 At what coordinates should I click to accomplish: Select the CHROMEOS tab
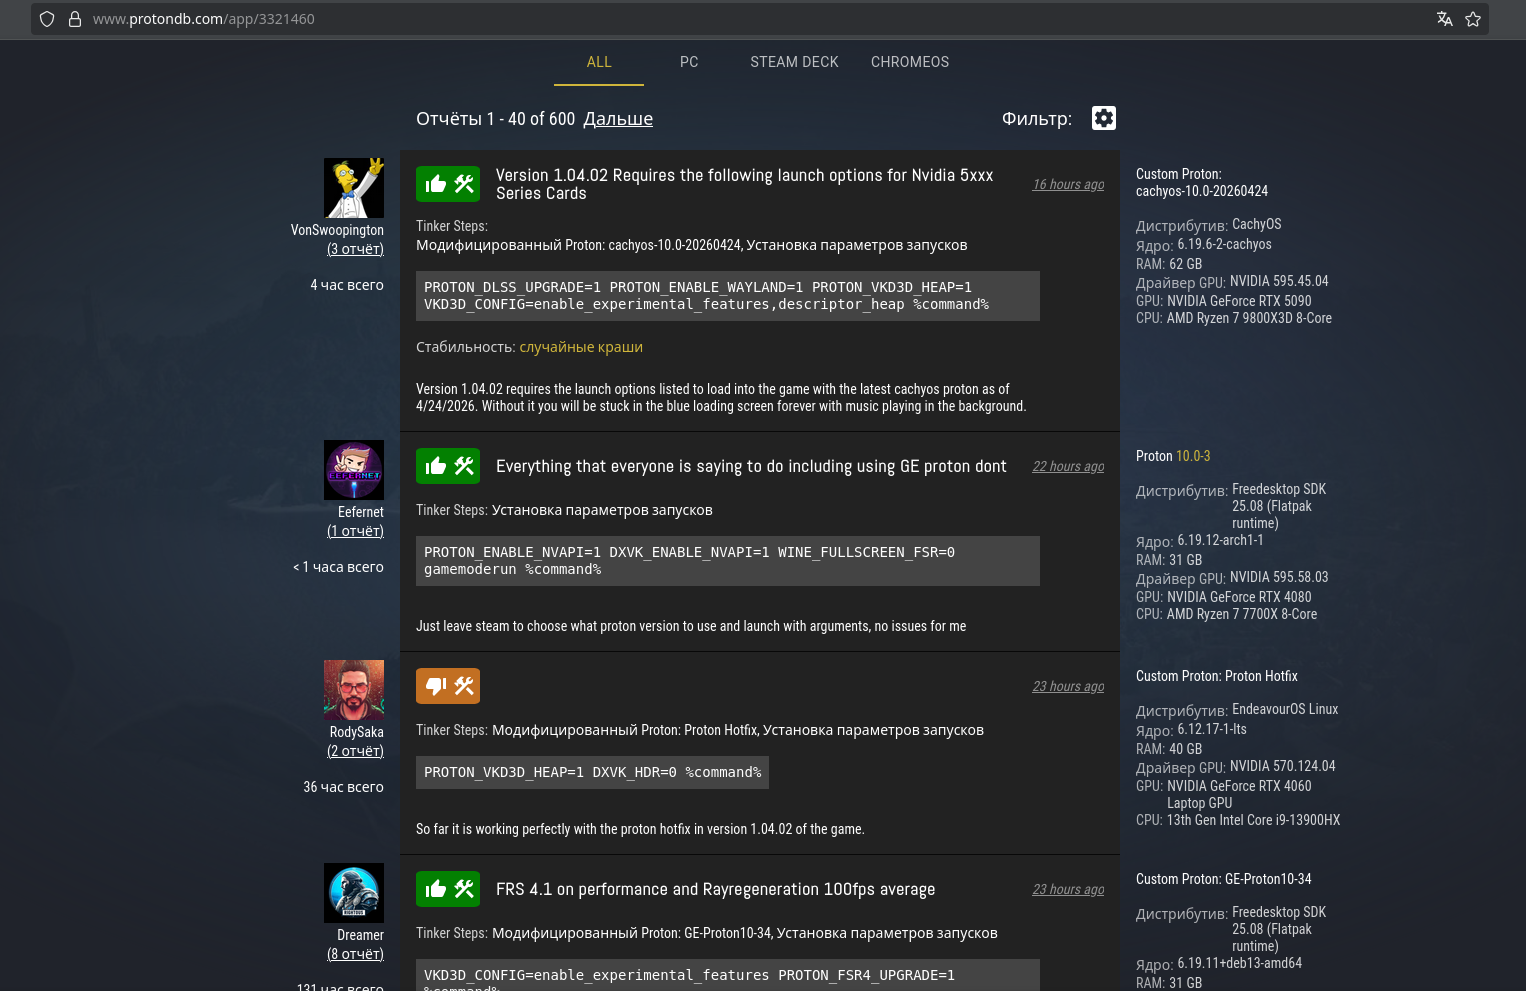(910, 62)
